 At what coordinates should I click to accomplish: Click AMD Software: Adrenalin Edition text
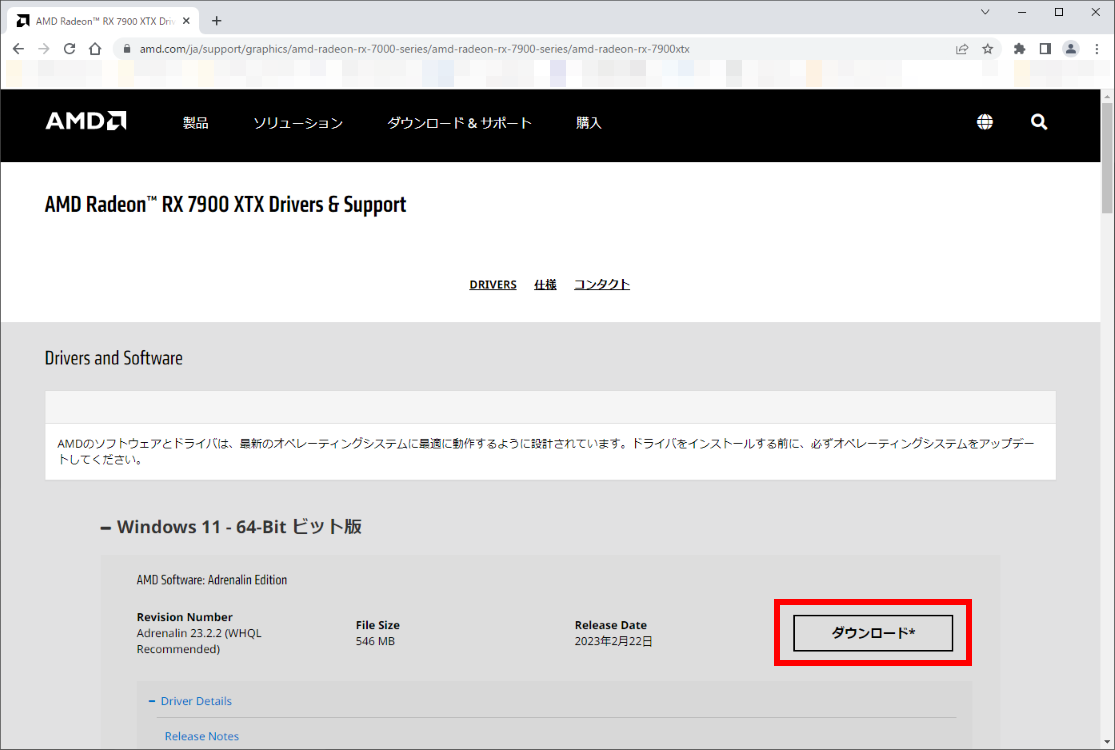(x=212, y=580)
